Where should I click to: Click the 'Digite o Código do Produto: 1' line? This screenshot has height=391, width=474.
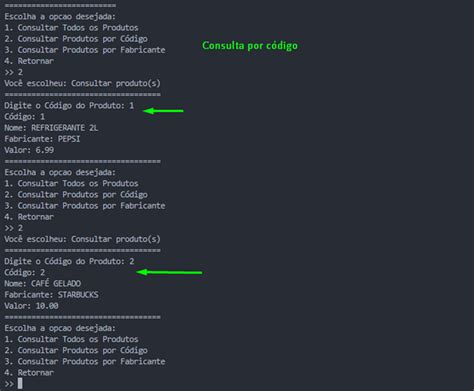(69, 106)
